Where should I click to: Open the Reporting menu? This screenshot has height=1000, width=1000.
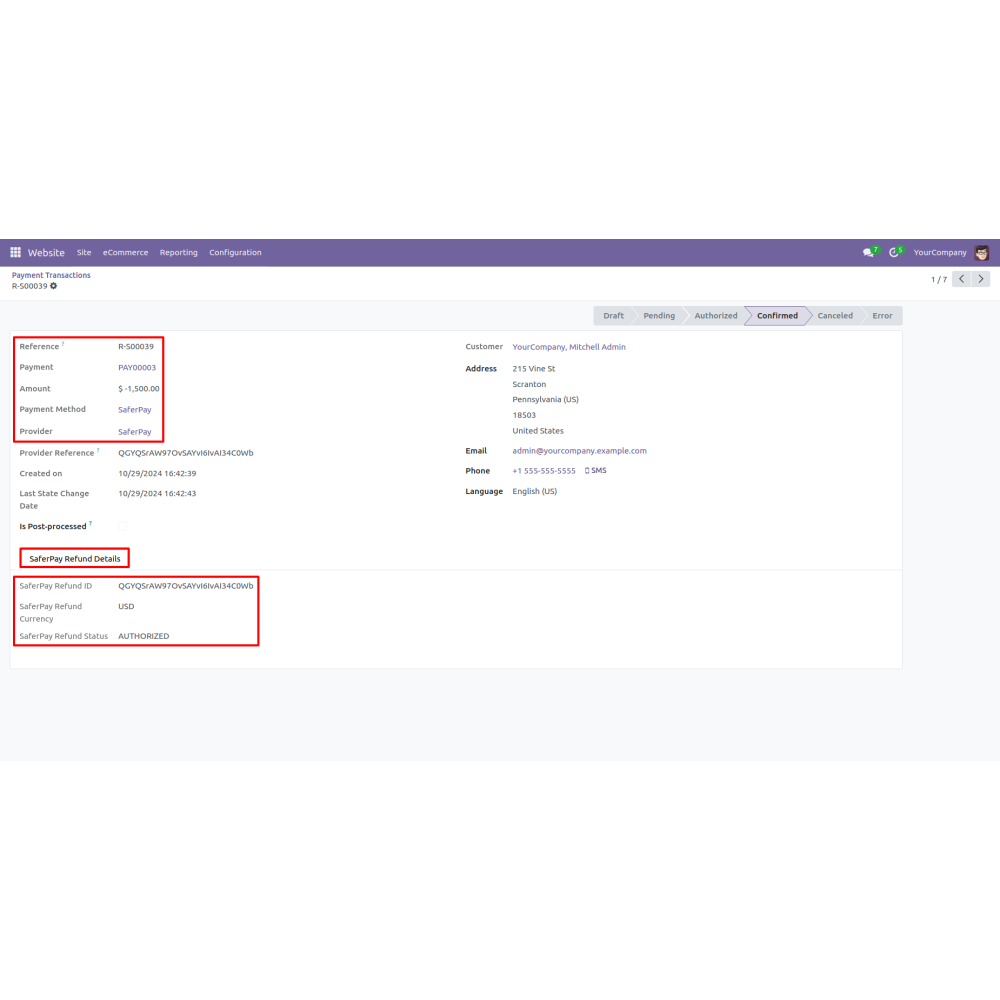pos(179,253)
